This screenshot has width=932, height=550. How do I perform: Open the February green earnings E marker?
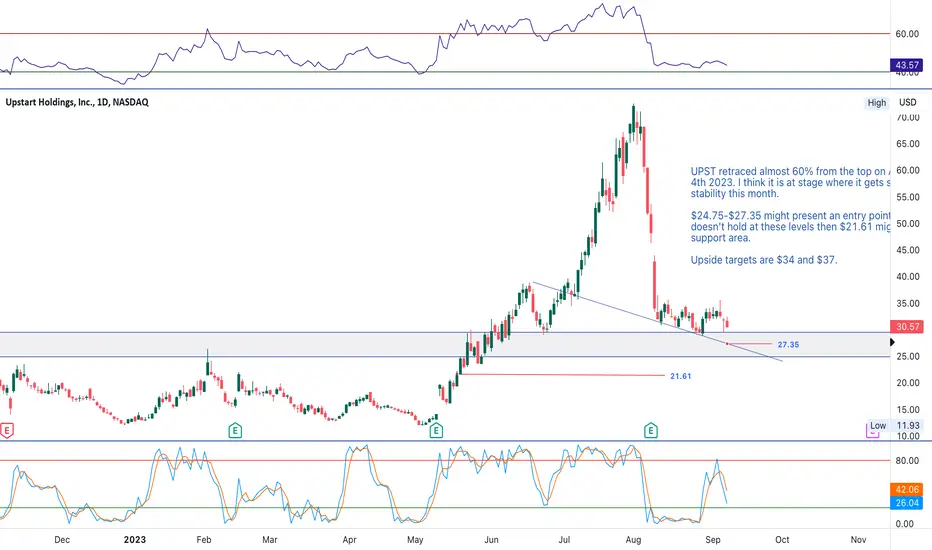click(235, 430)
